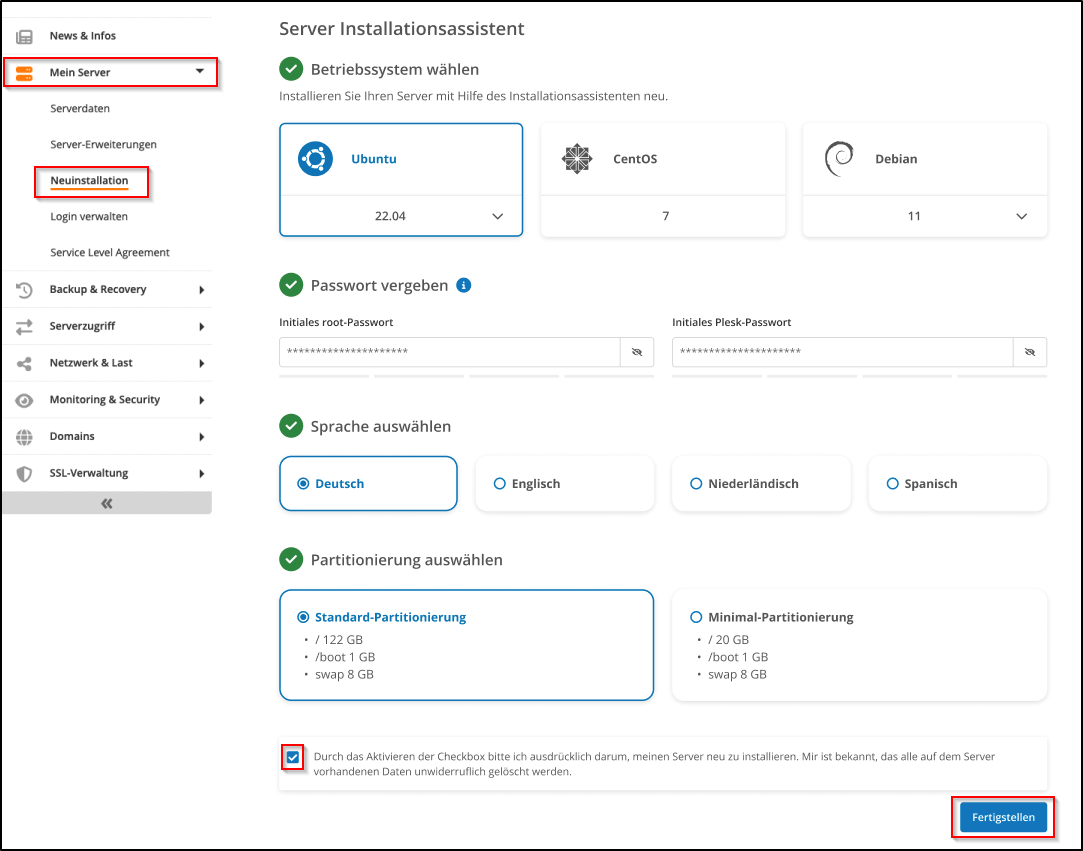This screenshot has width=1083, height=851.
Task: Click the Netzwerk & Last share icon
Action: tap(24, 363)
